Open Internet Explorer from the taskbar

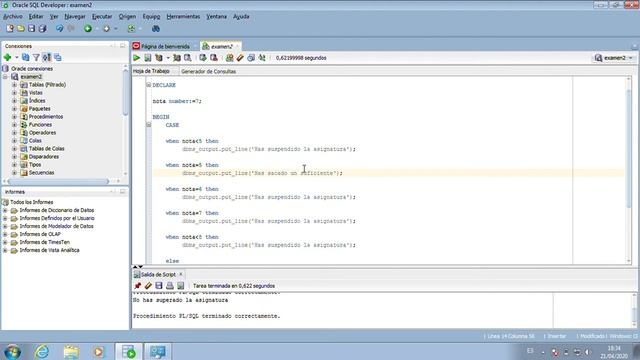pyautogui.click(x=42, y=351)
